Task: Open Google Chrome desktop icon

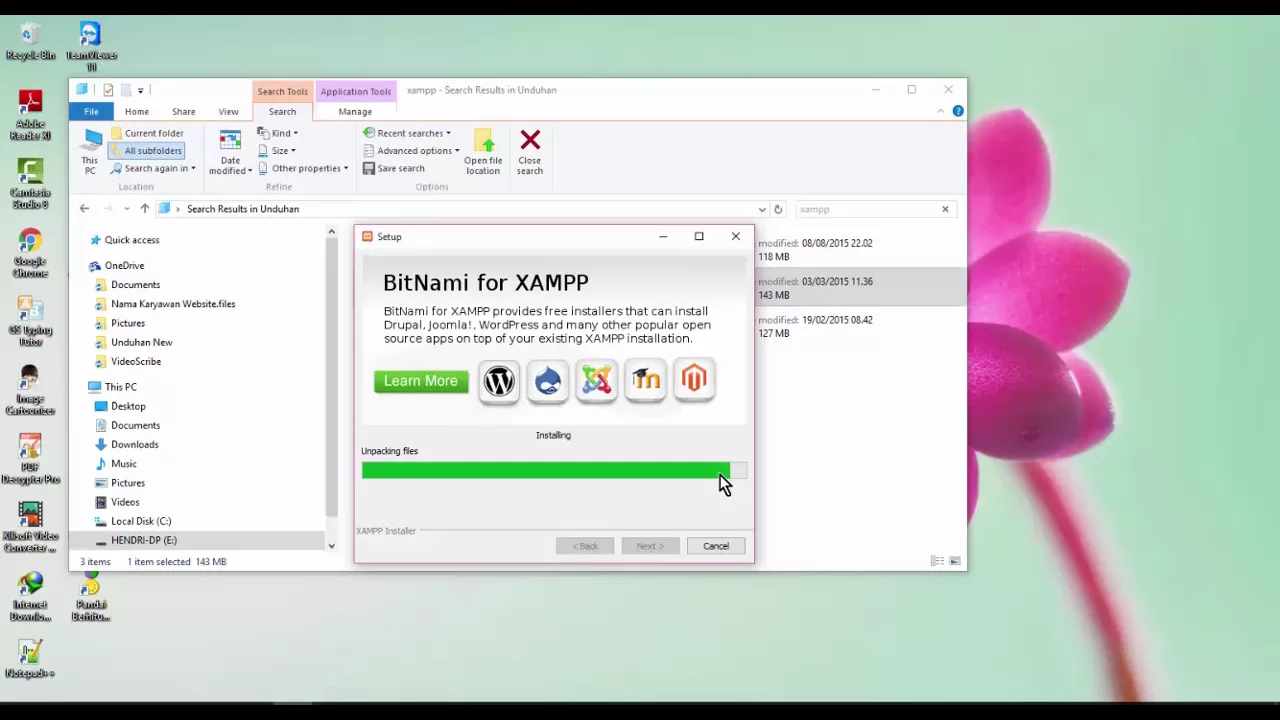Action: click(x=30, y=254)
